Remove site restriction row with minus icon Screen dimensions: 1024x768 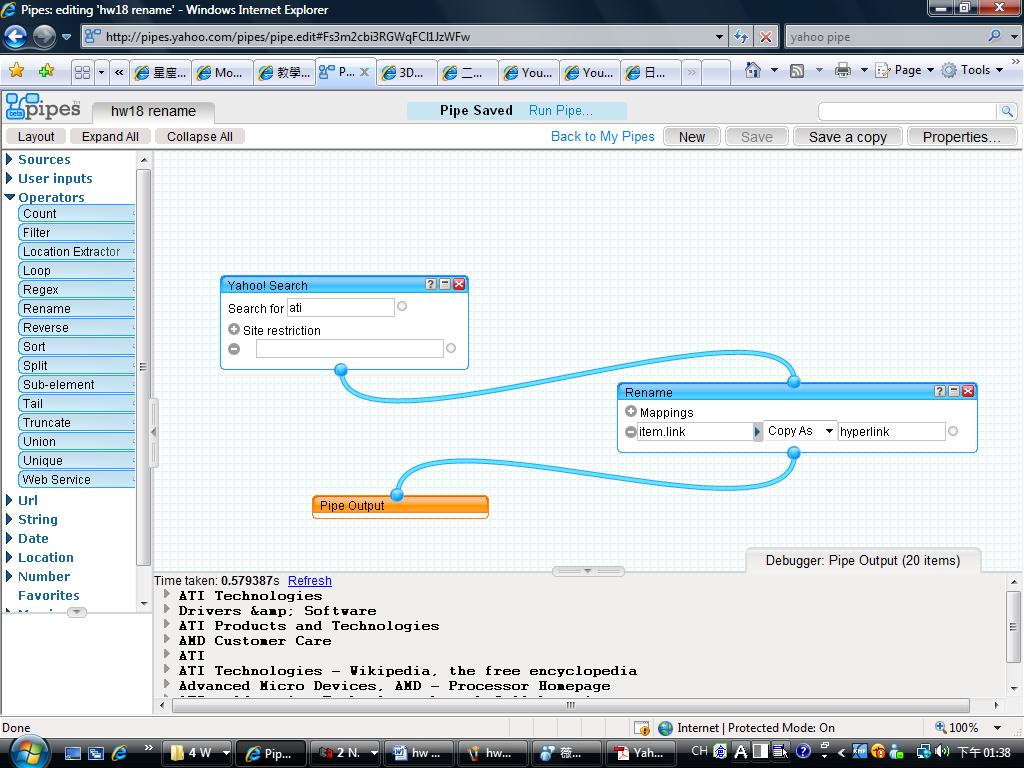tap(234, 349)
